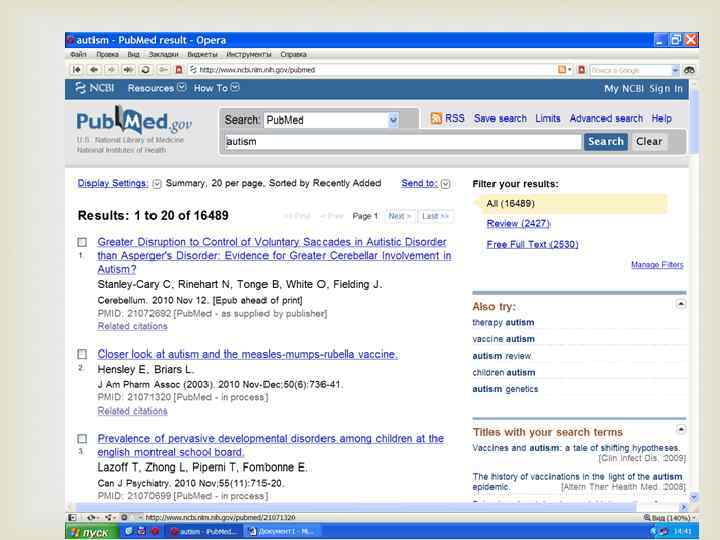Open the Display Settings dropdown arrow
The height and width of the screenshot is (540, 720).
pyautogui.click(x=157, y=184)
